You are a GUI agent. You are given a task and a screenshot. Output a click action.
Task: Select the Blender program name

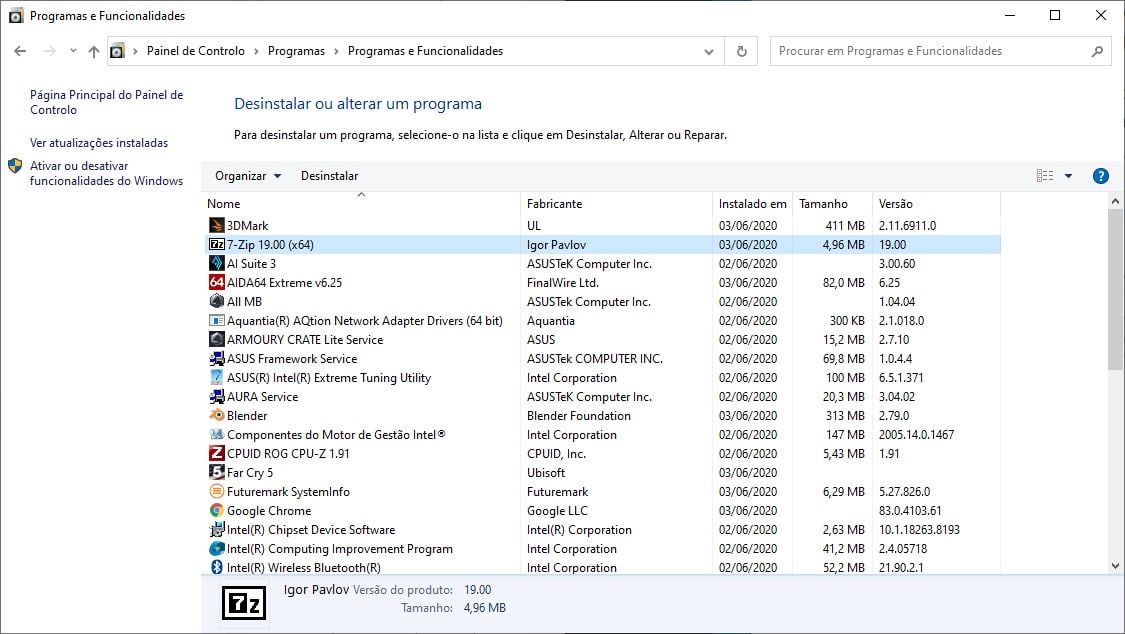click(x=247, y=415)
